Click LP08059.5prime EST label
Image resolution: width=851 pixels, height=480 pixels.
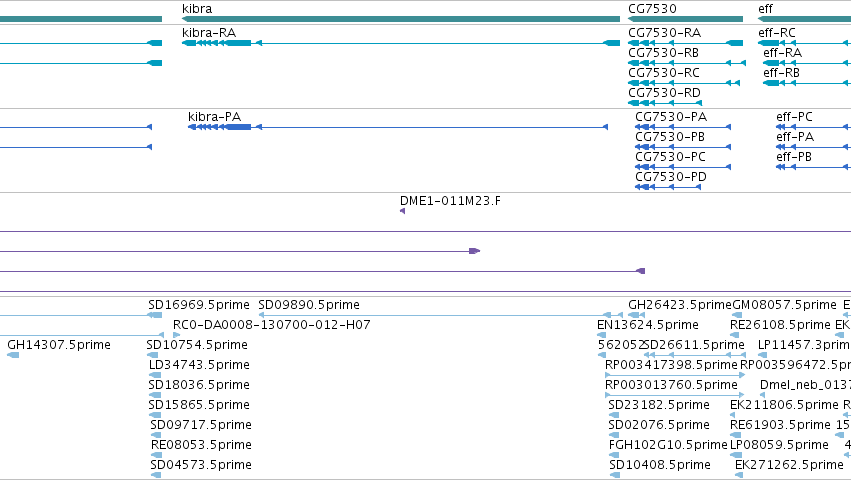point(779,445)
